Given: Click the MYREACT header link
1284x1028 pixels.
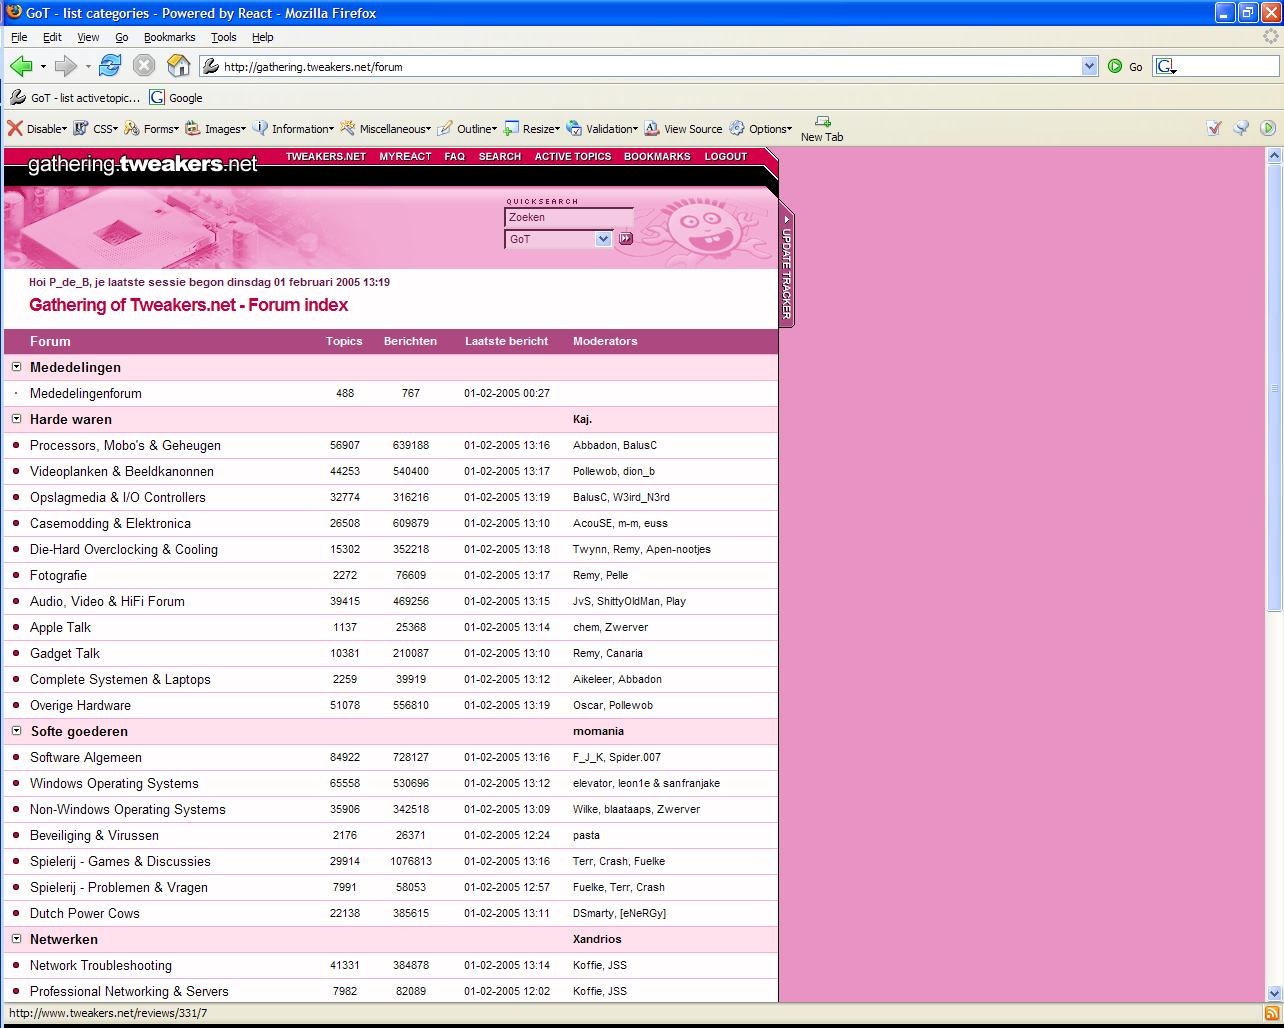Looking at the screenshot, I should point(405,157).
